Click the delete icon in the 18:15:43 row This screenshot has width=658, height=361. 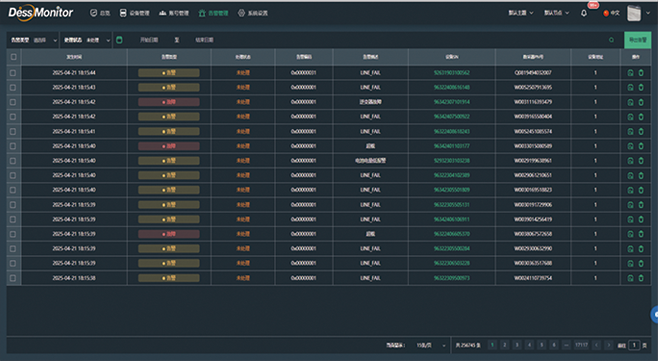point(641,87)
